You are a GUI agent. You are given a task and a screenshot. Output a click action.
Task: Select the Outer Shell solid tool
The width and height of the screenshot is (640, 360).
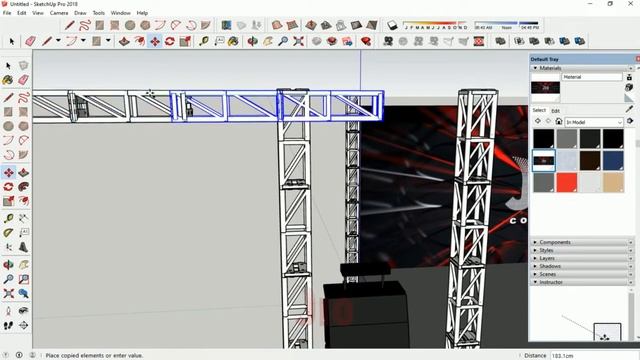click(500, 41)
